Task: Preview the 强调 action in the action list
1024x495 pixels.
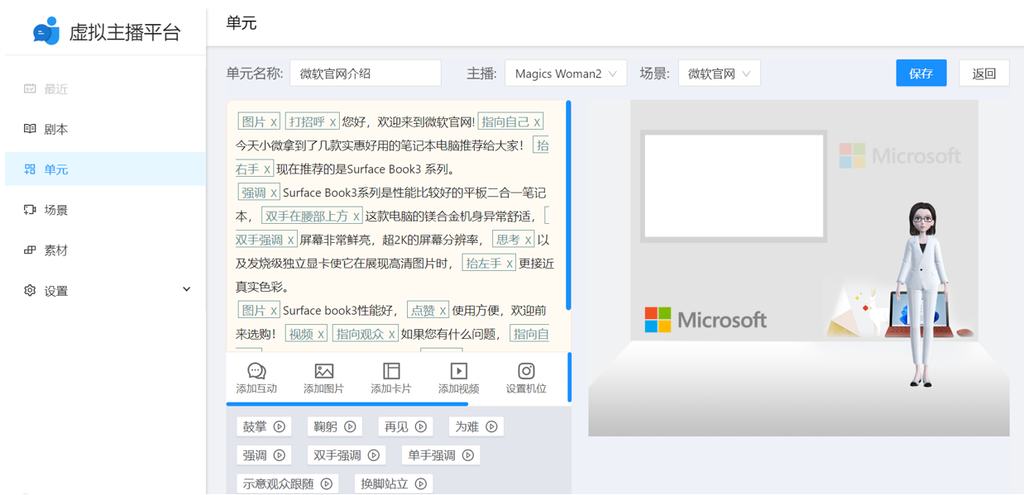Action: [x=279, y=455]
